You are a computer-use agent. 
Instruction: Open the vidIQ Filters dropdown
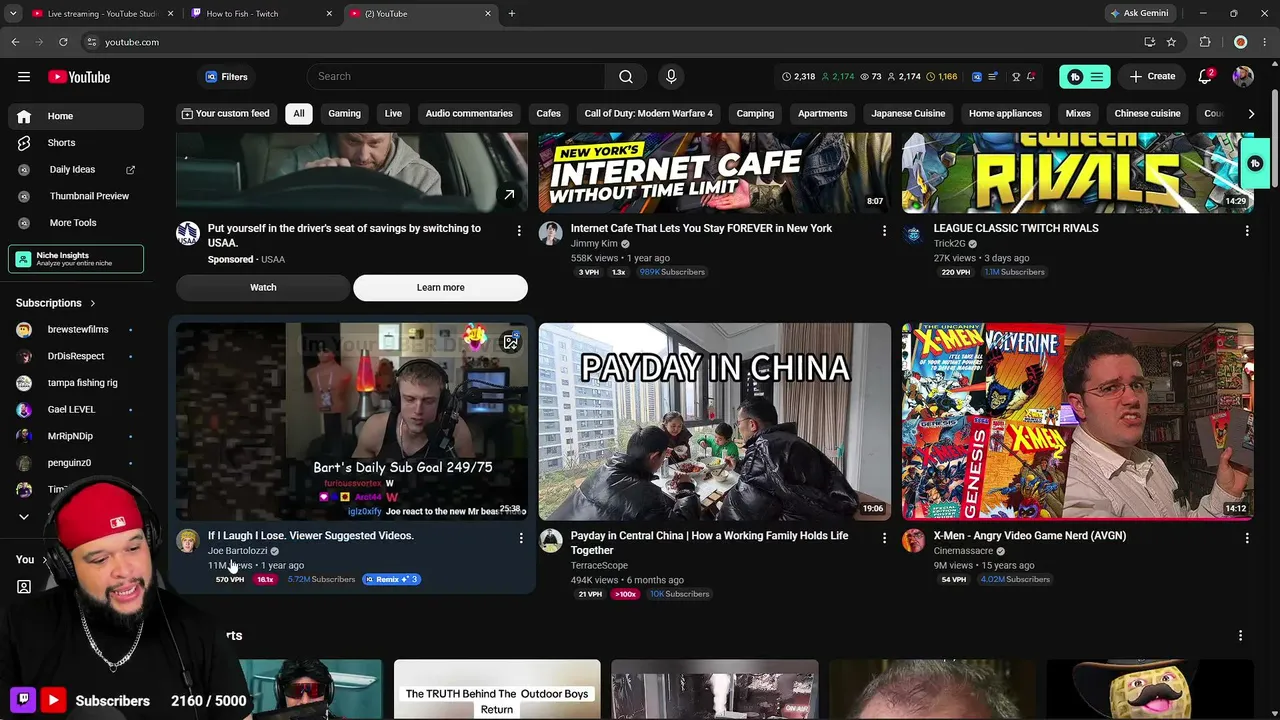click(226, 77)
